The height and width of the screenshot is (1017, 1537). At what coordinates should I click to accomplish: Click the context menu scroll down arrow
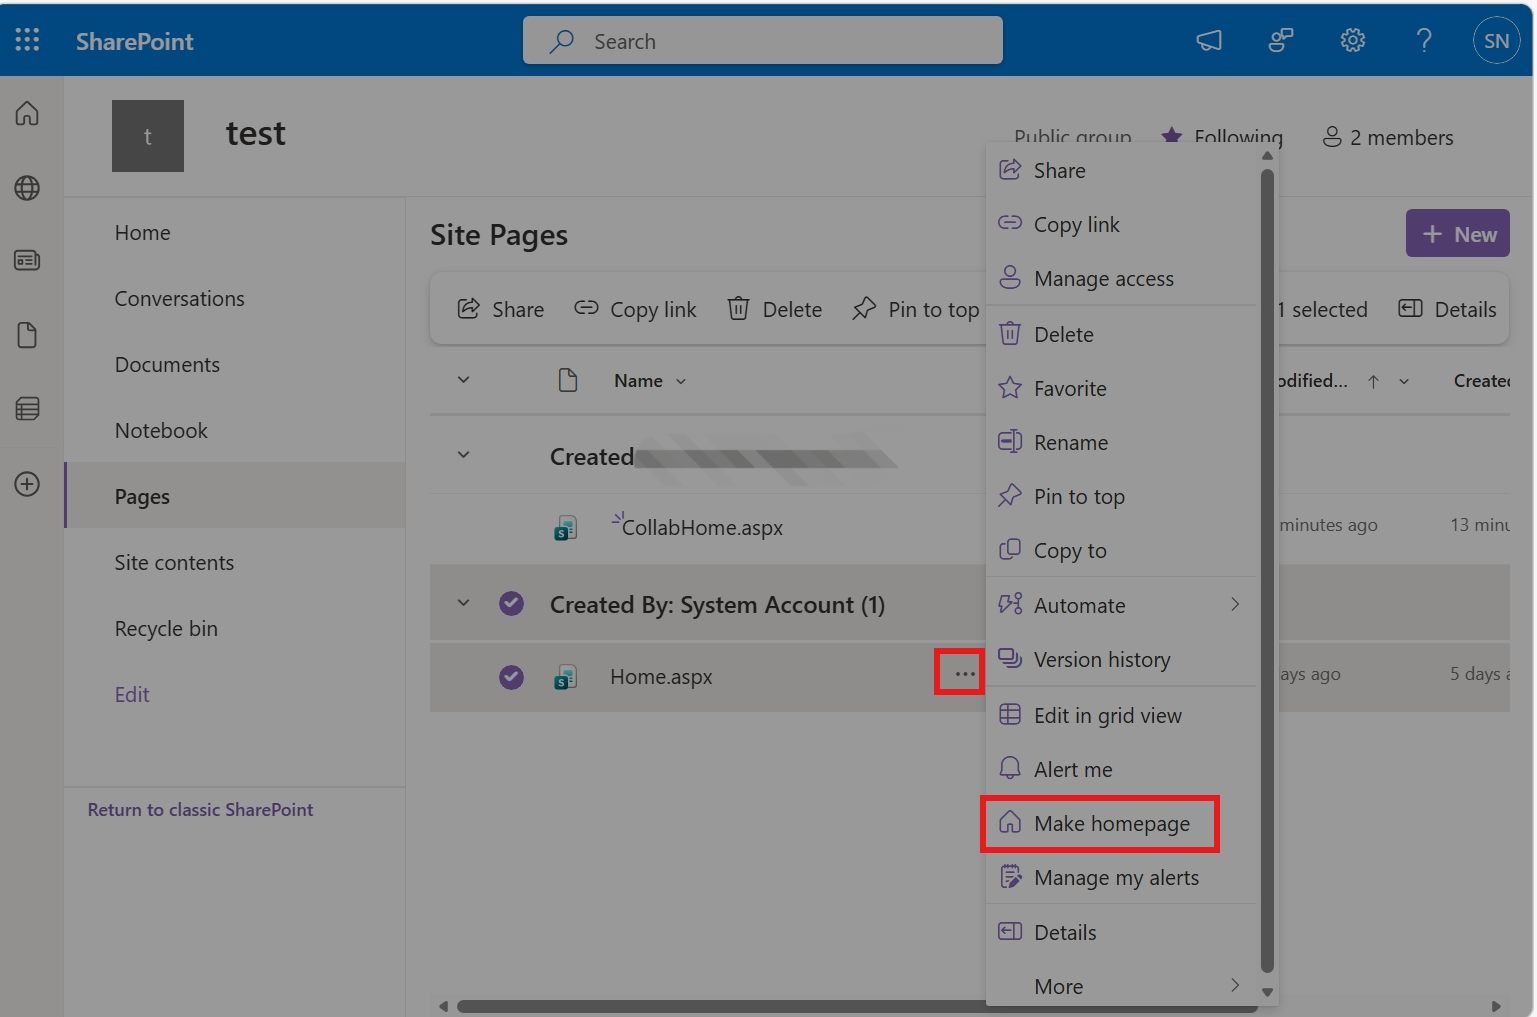click(x=1267, y=993)
